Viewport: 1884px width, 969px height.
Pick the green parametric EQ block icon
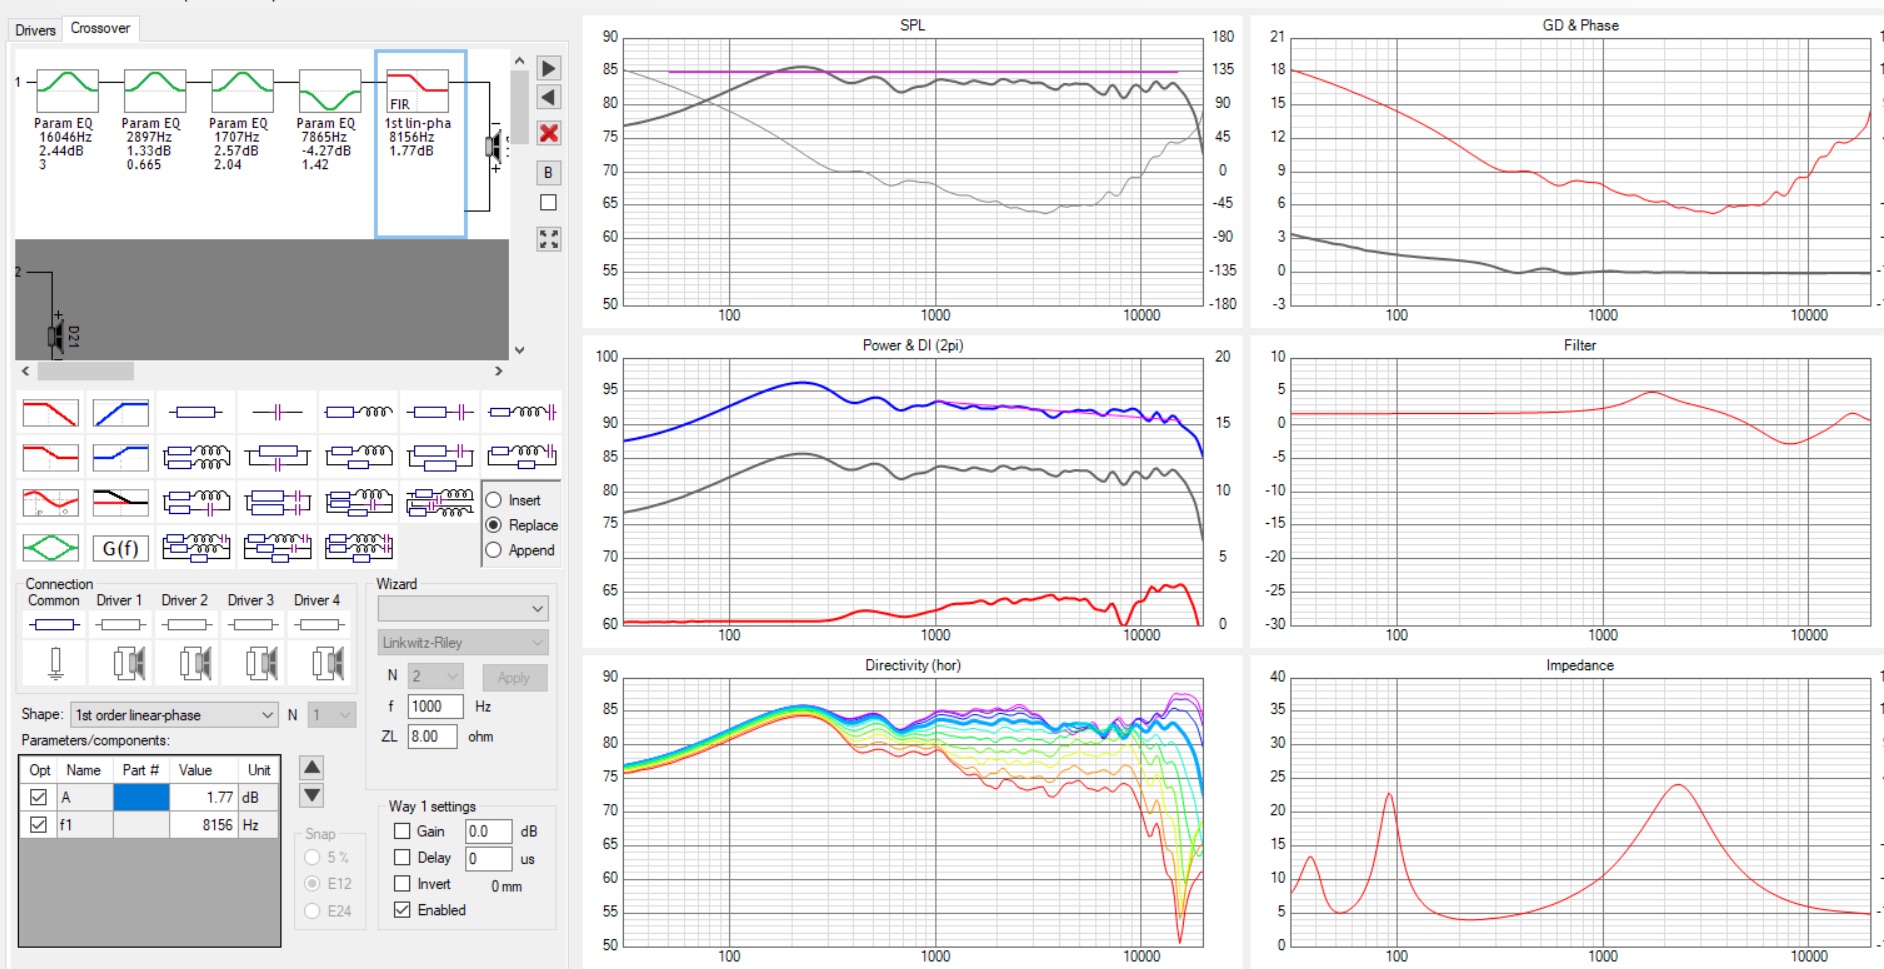pos(50,548)
